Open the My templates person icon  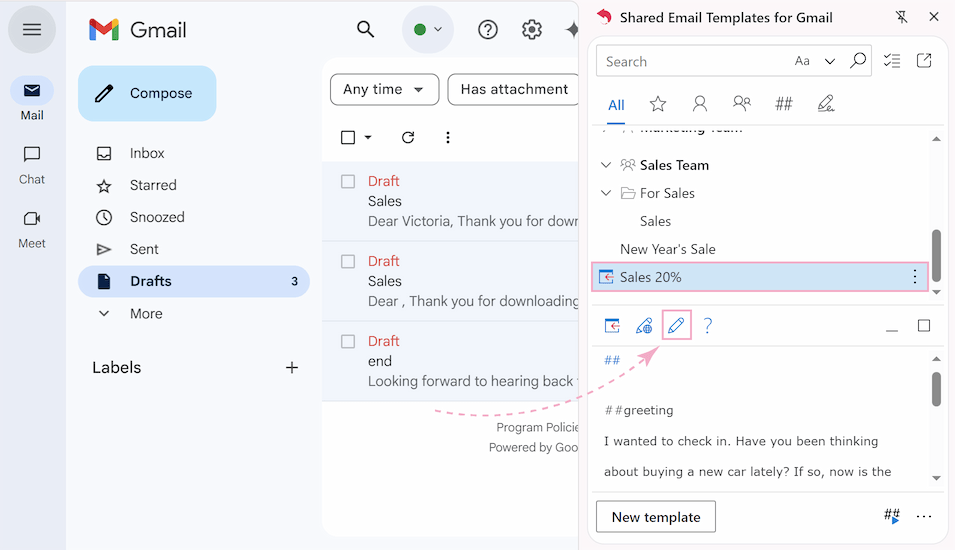700,104
